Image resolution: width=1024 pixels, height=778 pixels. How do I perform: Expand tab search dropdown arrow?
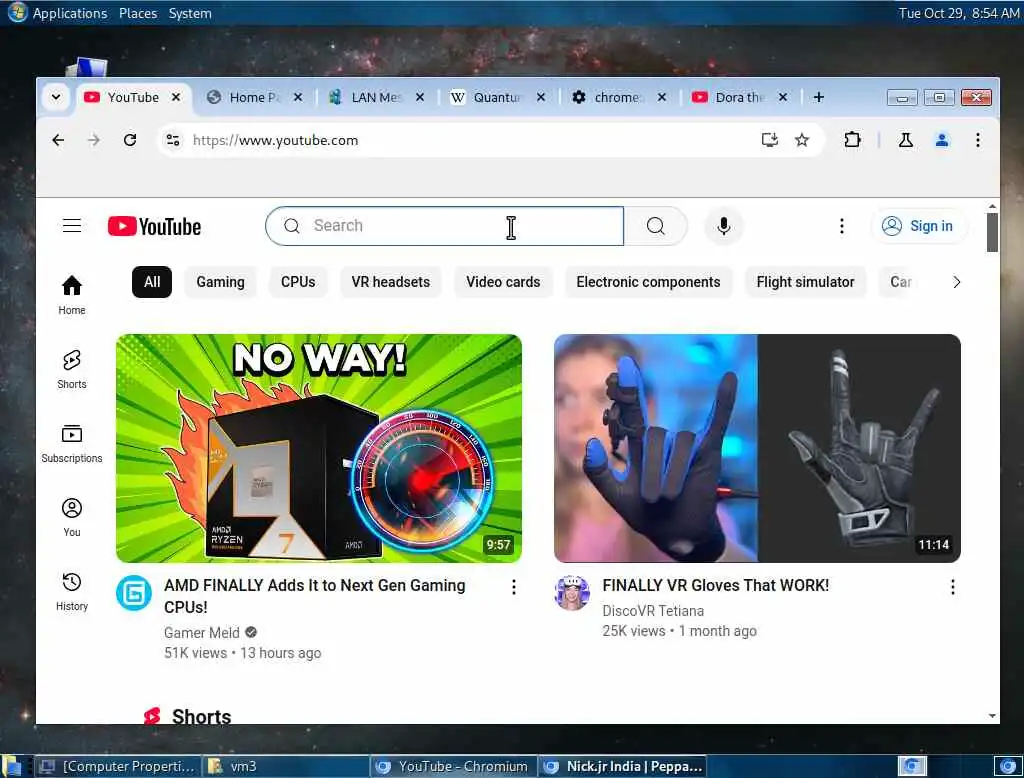[56, 97]
